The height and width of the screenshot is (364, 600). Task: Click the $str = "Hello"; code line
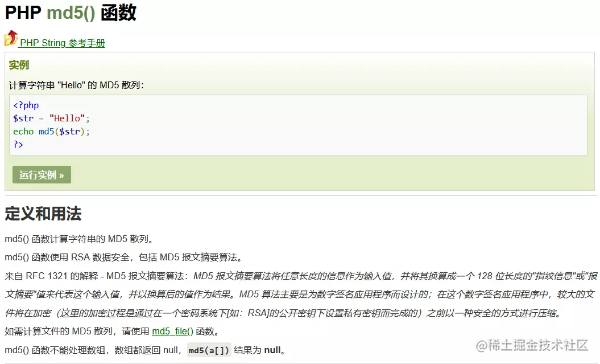pos(51,118)
